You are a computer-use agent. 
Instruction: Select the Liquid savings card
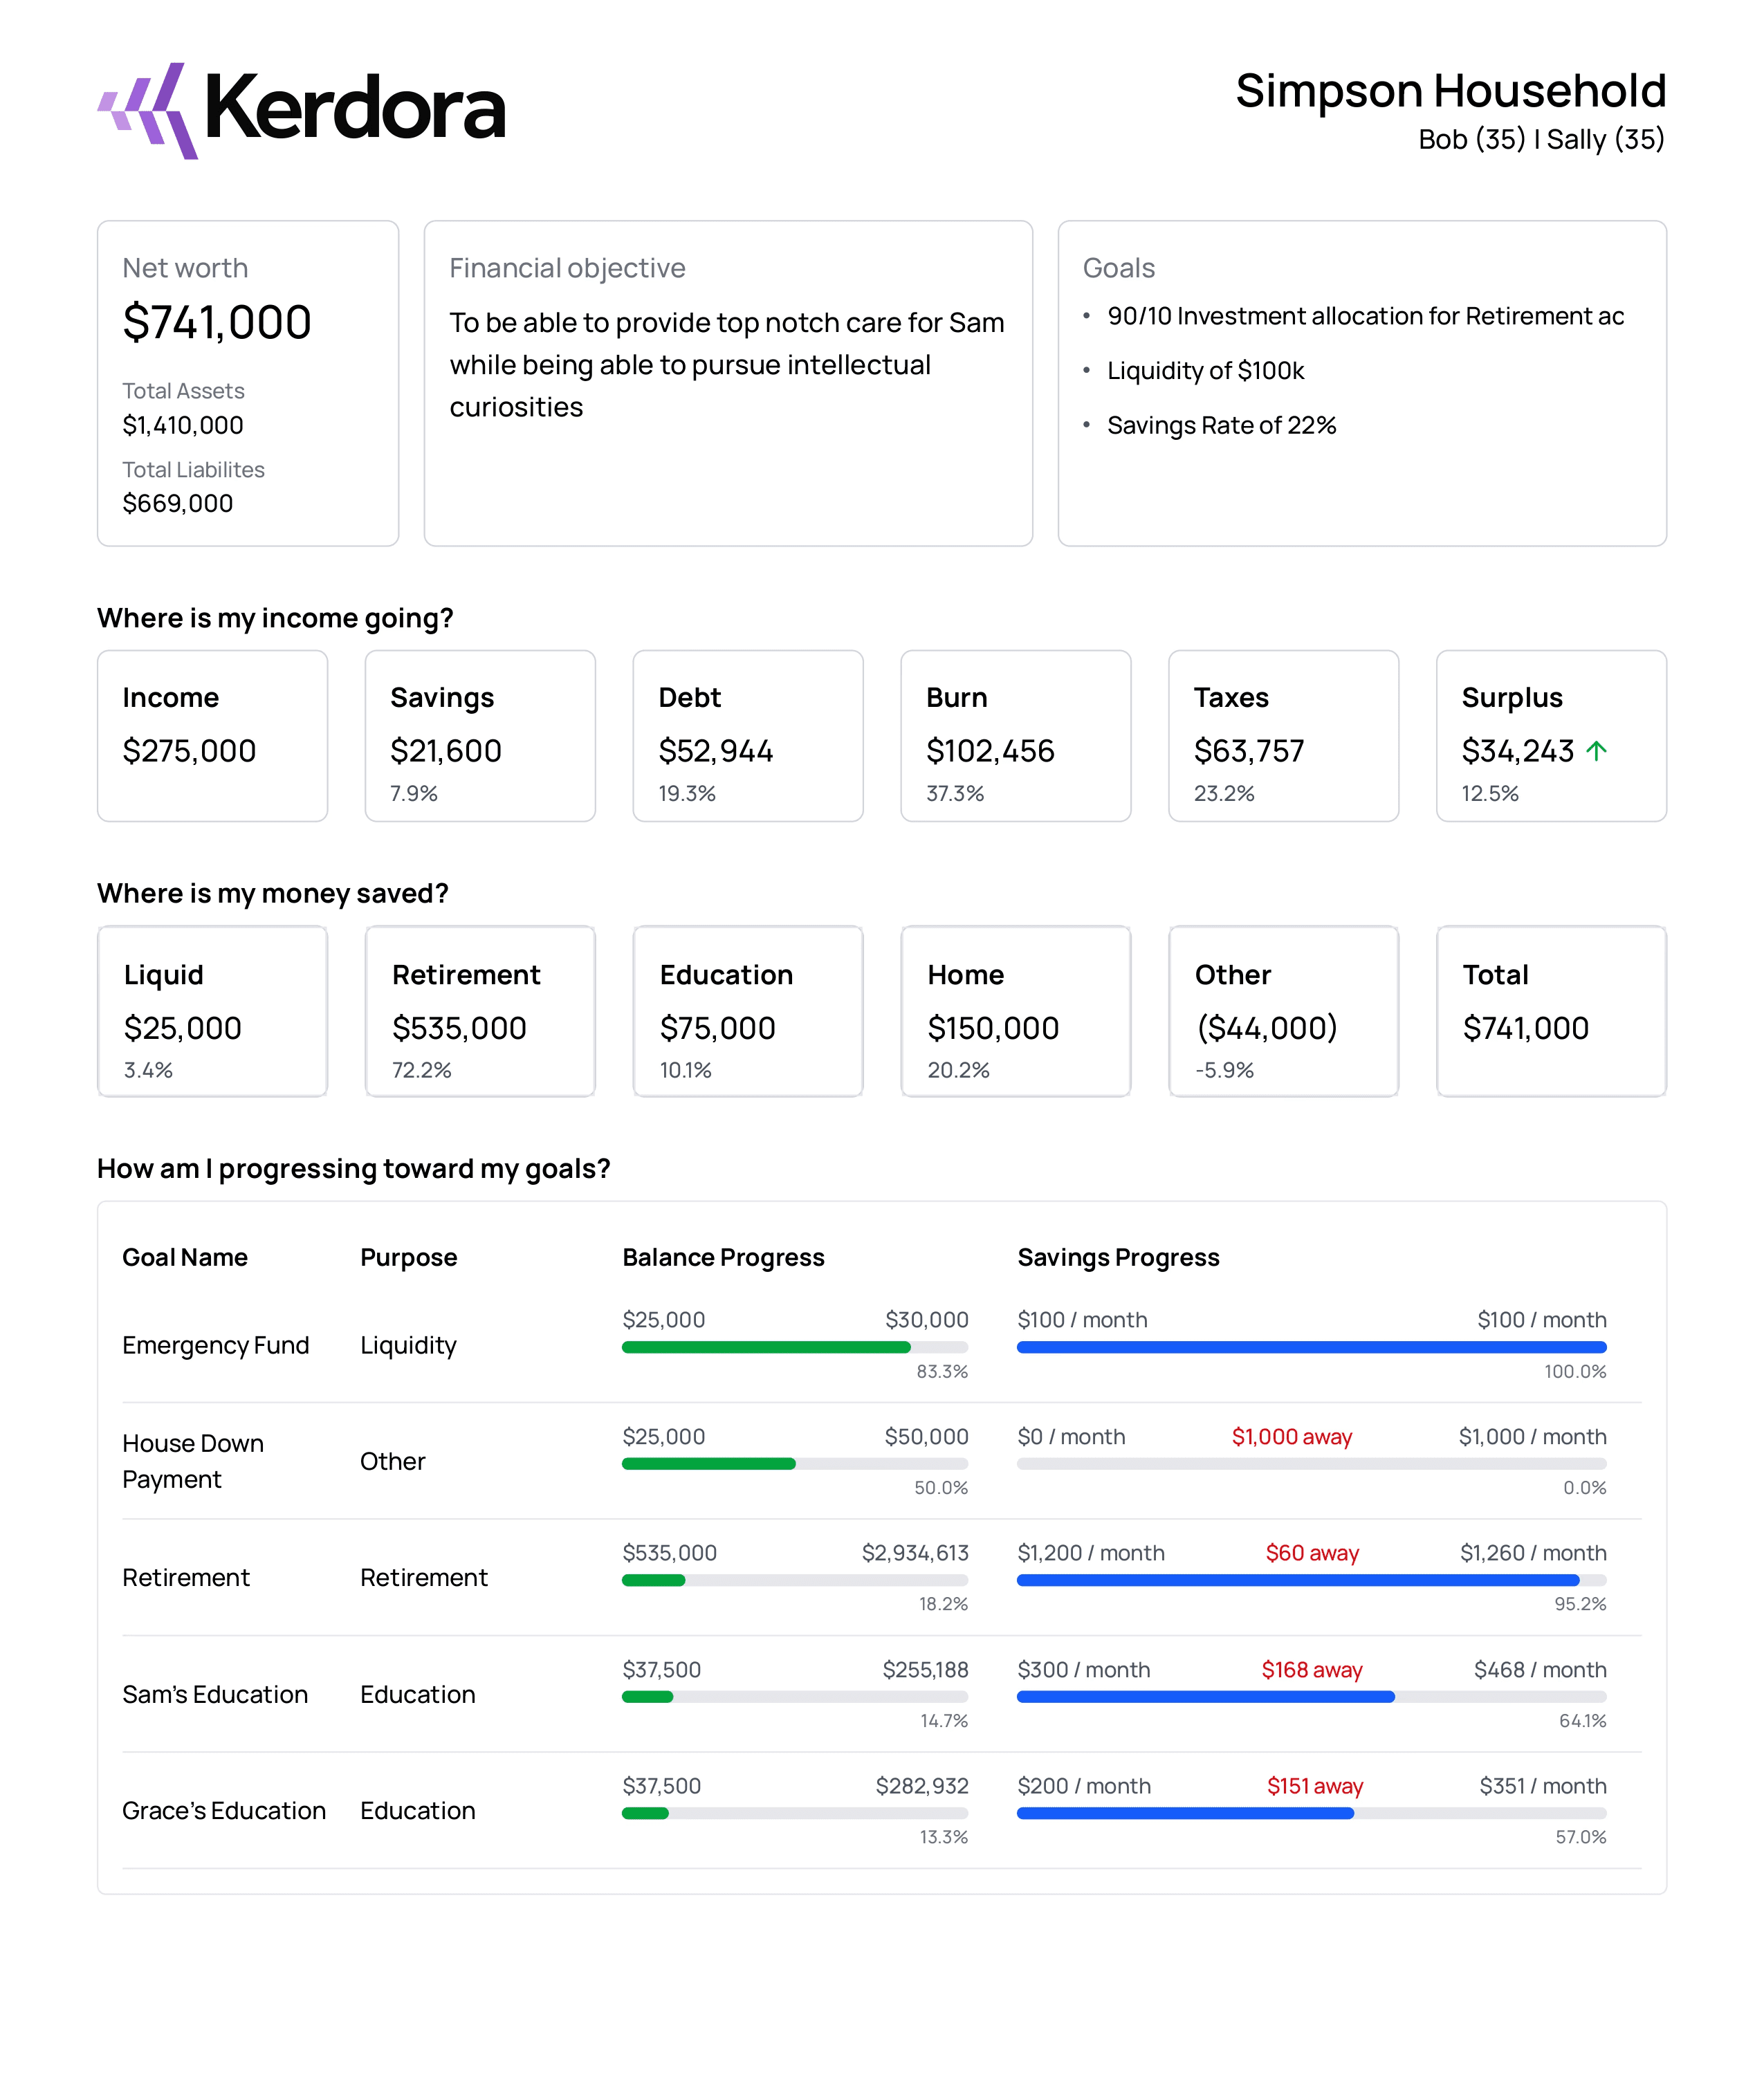(x=212, y=1011)
